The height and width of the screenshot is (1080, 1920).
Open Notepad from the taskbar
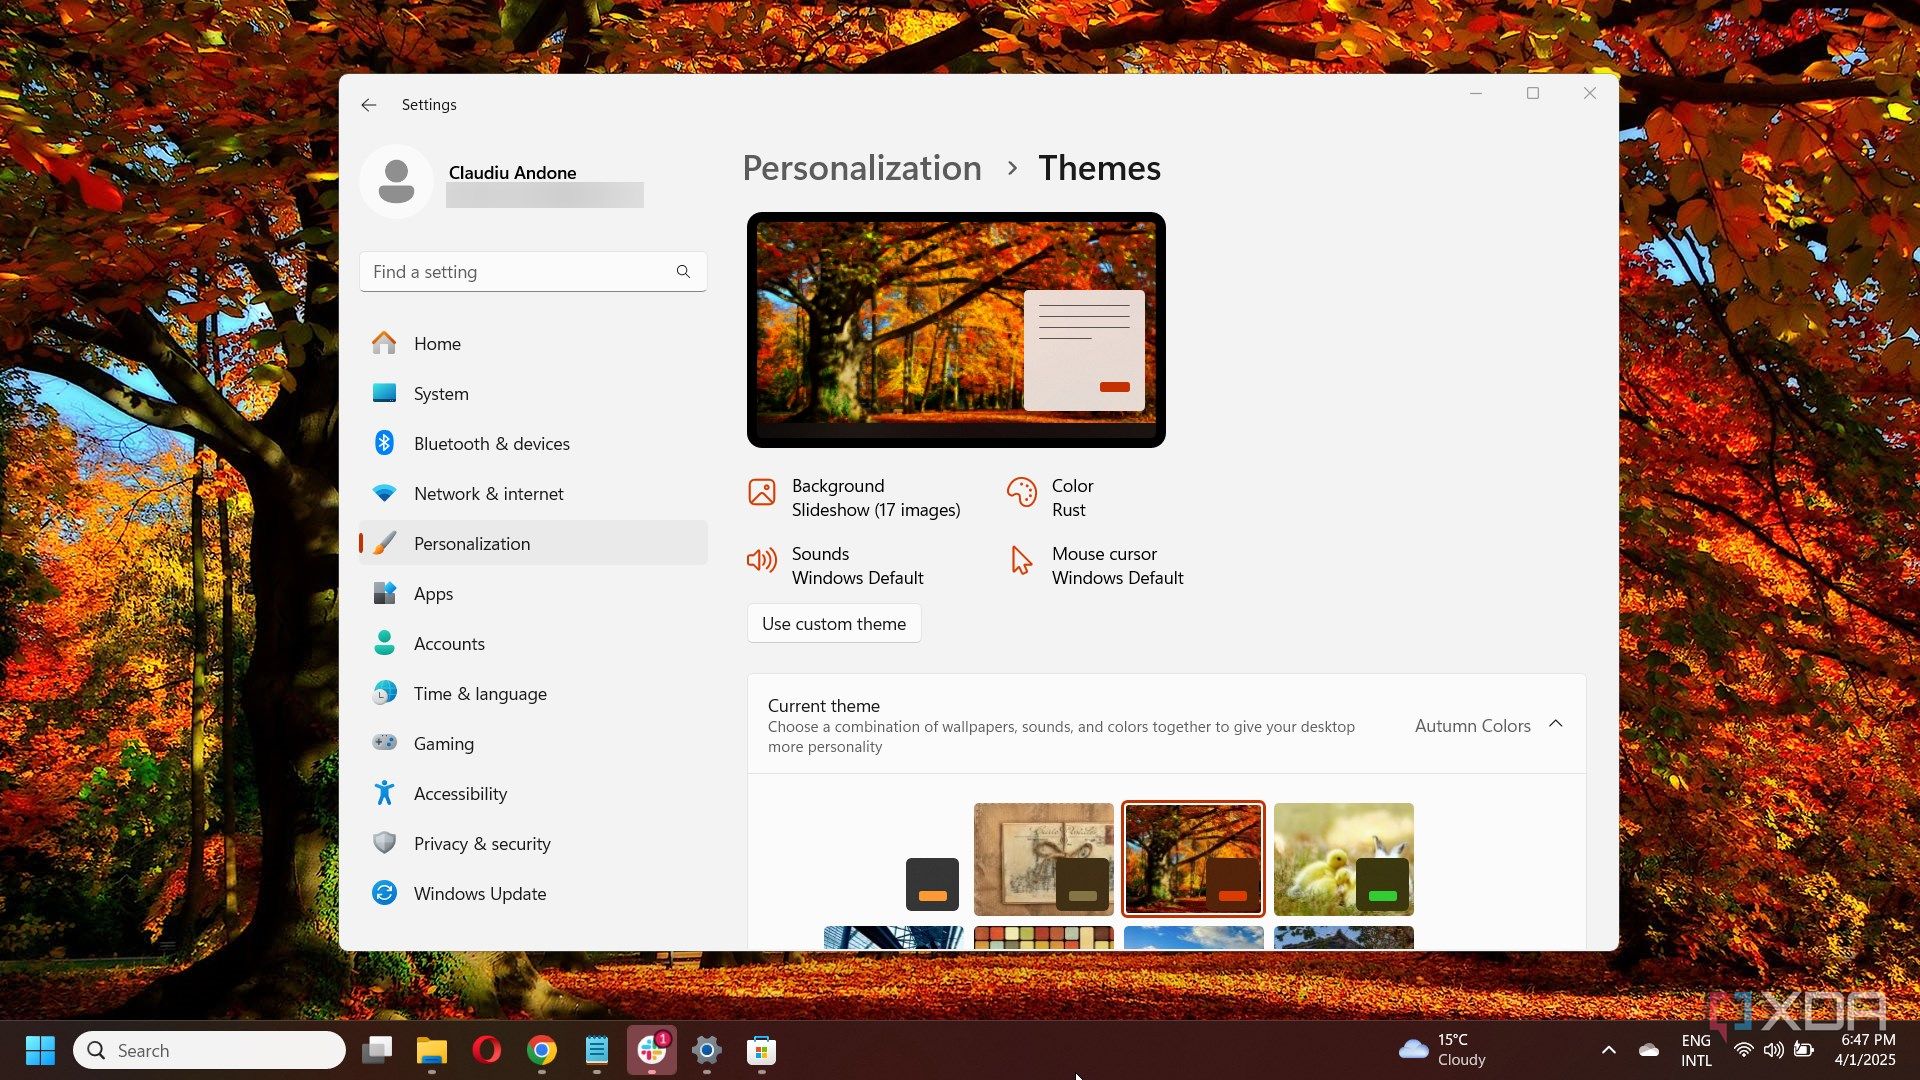coord(597,1050)
